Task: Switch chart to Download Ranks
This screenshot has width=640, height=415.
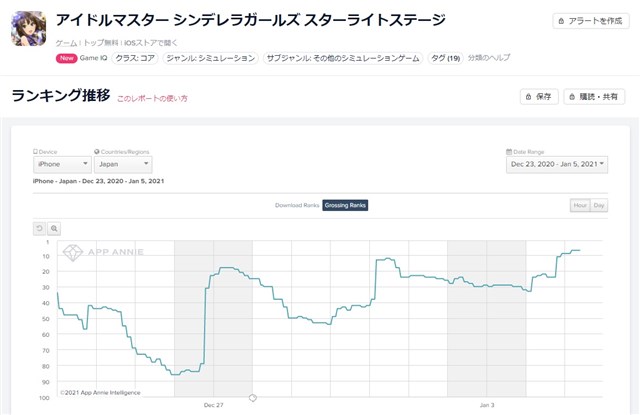Action: click(x=297, y=205)
